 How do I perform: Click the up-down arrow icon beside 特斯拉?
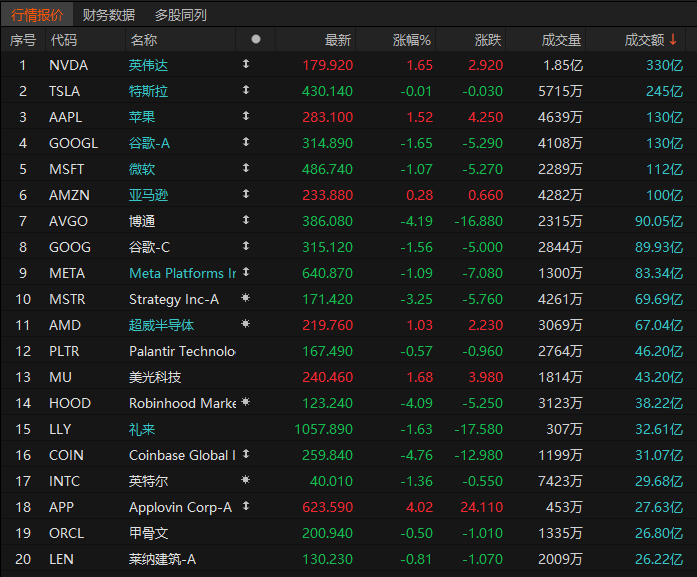246,91
